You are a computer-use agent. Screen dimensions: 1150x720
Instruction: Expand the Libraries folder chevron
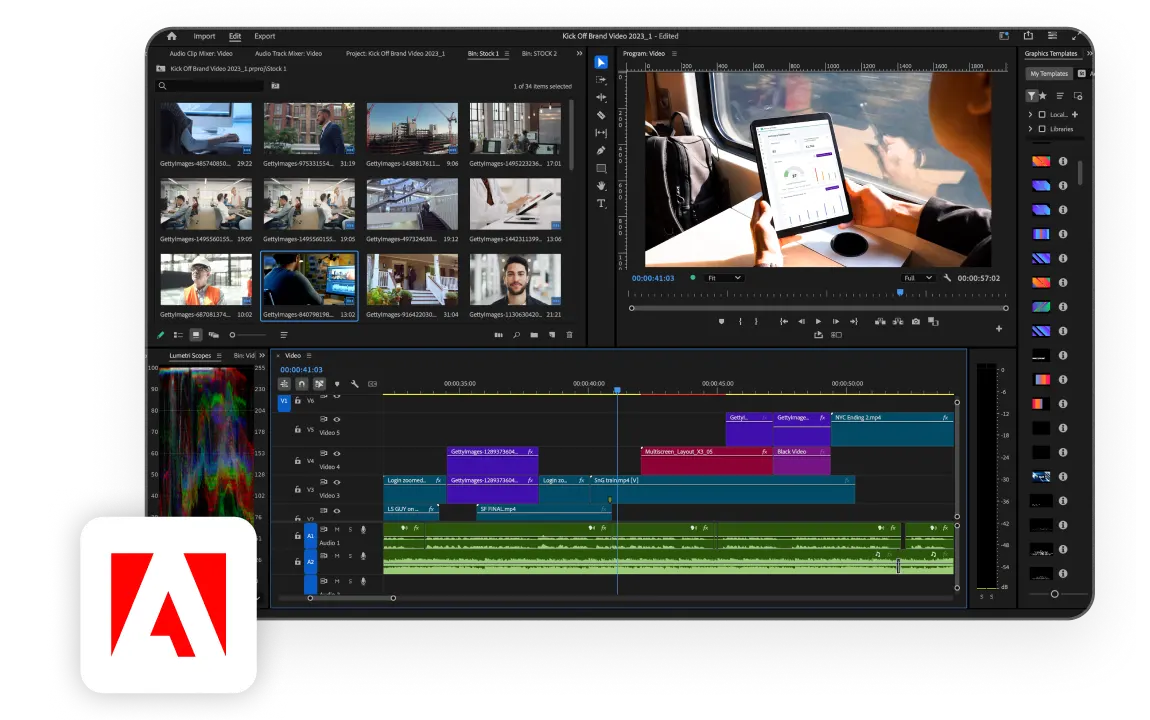(x=1030, y=129)
